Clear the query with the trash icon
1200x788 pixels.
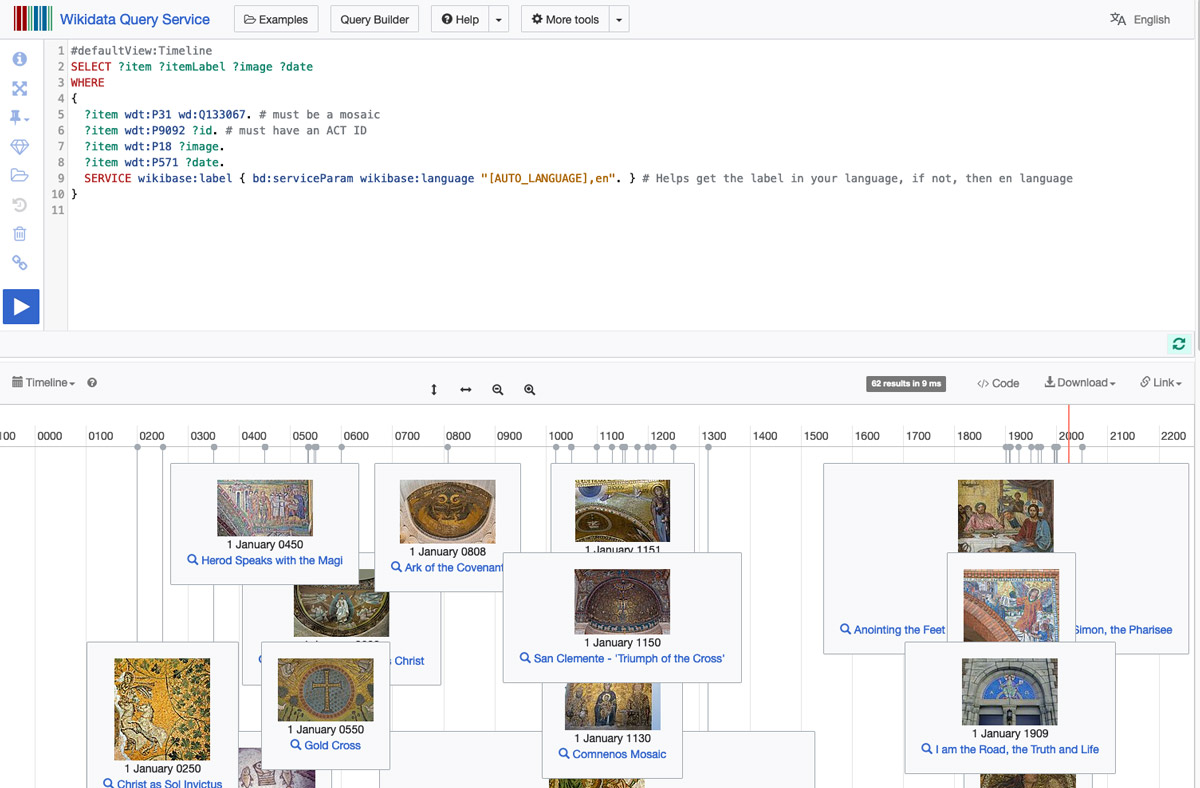click(19, 234)
